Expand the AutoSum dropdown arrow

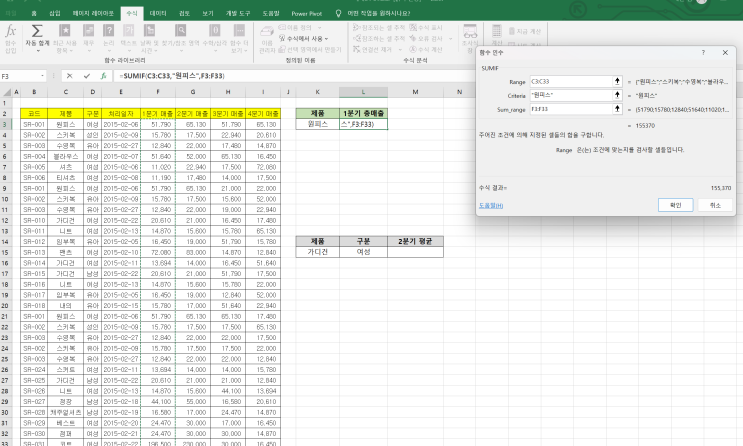point(37,51)
